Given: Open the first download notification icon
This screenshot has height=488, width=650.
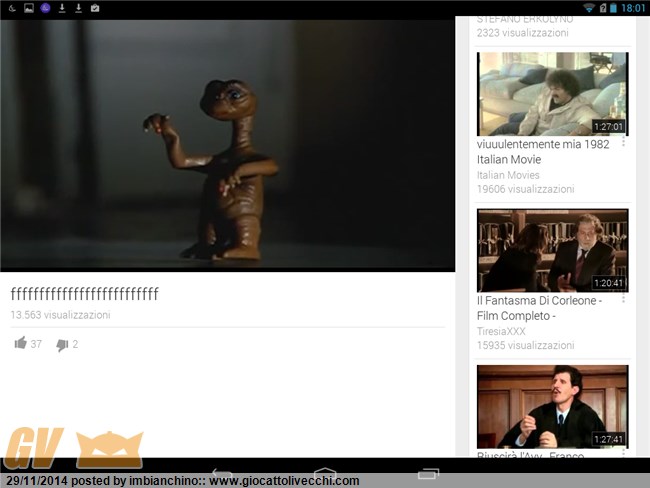Looking at the screenshot, I should pyautogui.click(x=62, y=8).
